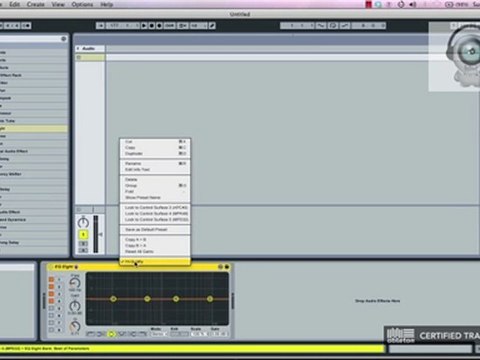Choose Rename in the context menu

(155, 164)
